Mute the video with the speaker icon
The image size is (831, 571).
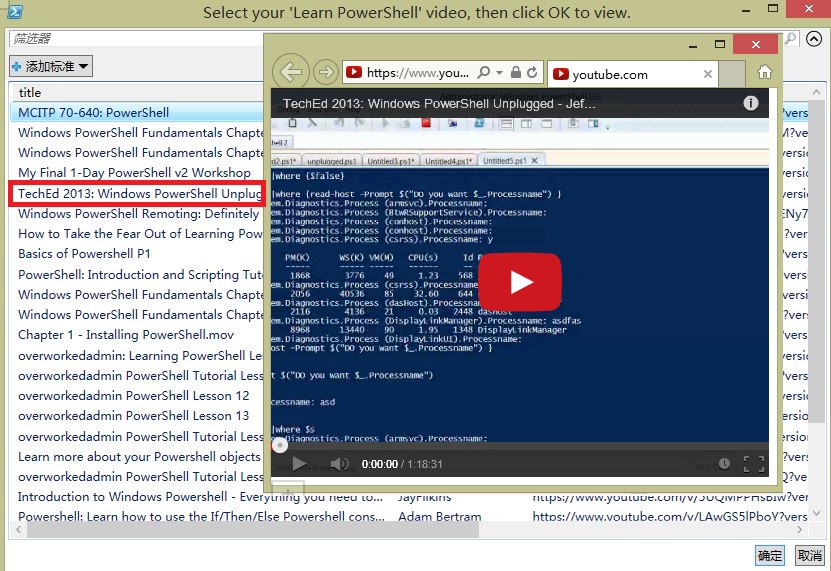(339, 464)
